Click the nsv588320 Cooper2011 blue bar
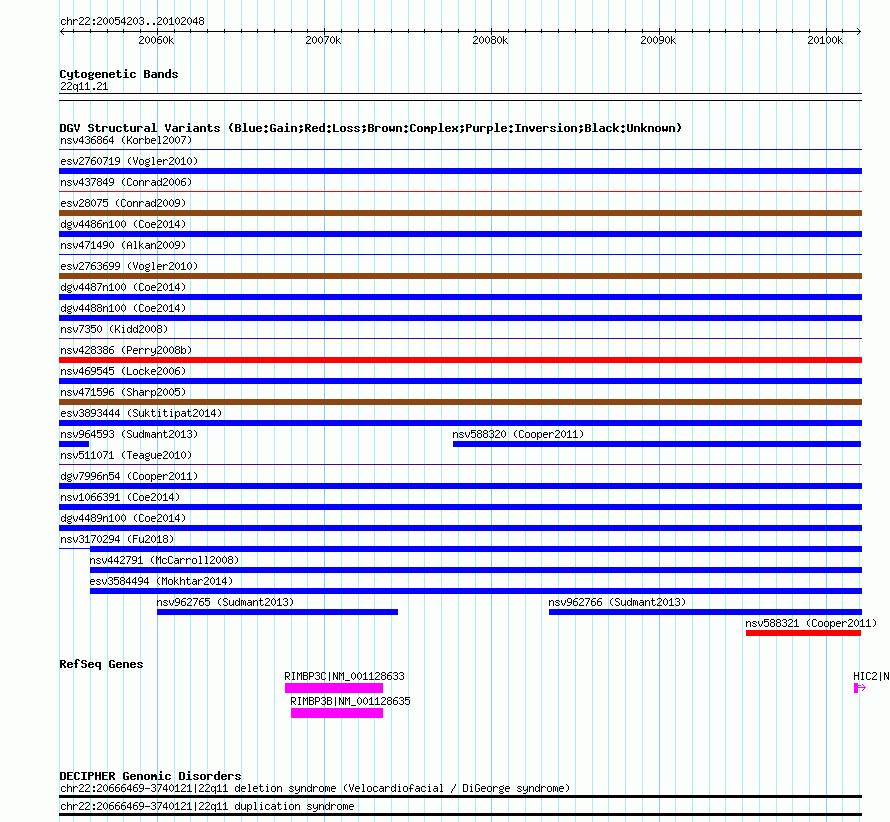The height and width of the screenshot is (822, 890). pyautogui.click(x=657, y=444)
